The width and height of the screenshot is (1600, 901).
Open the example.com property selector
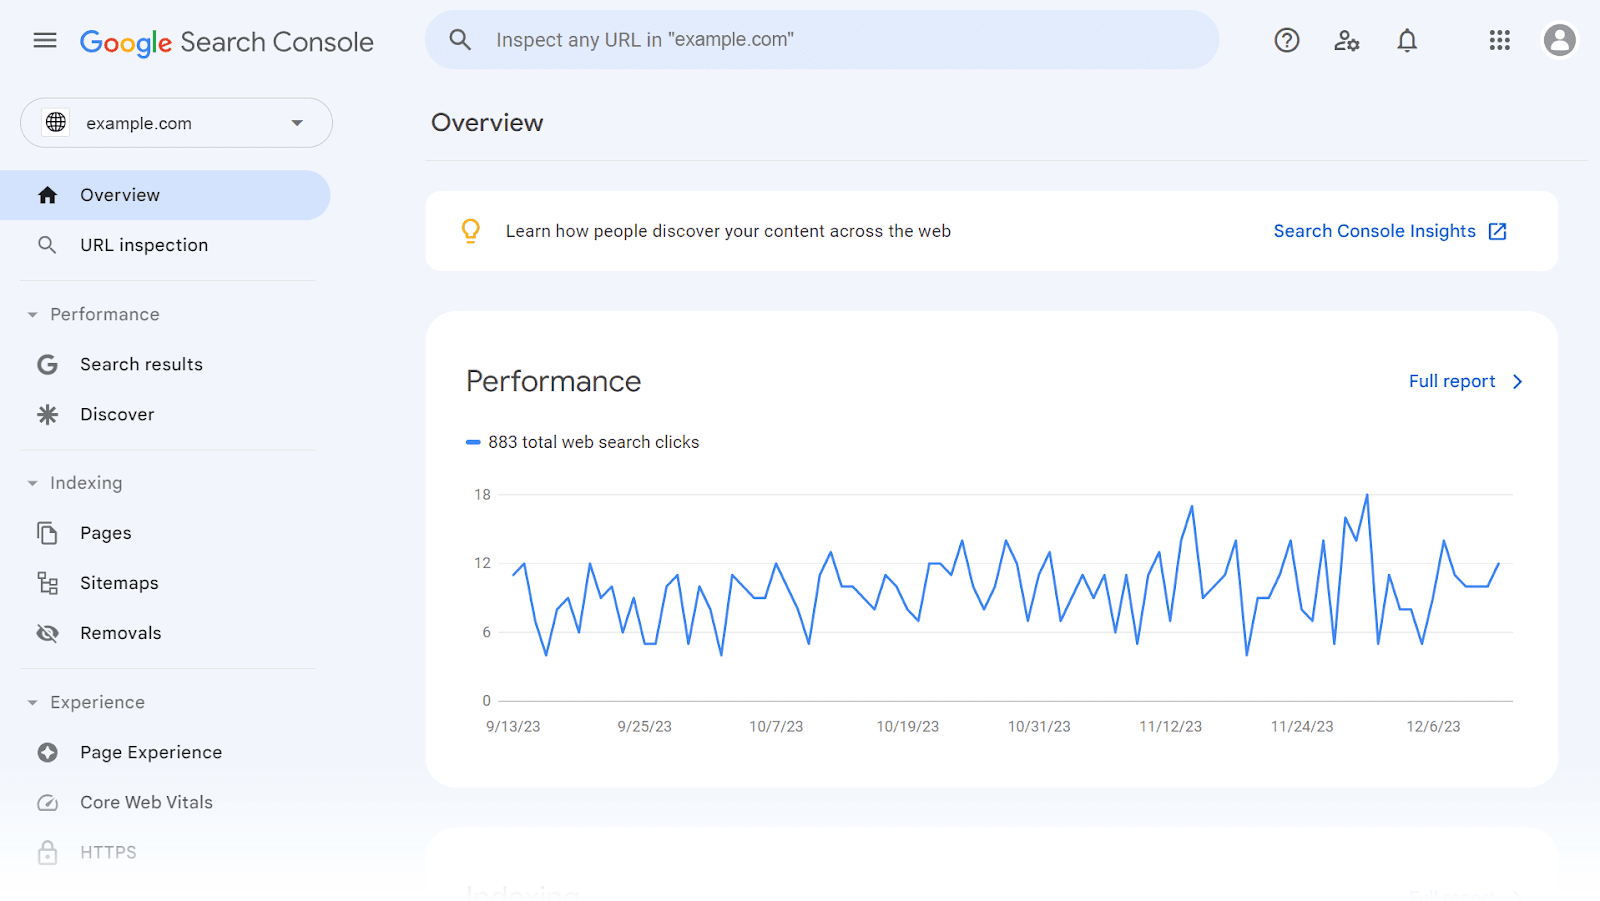(x=176, y=122)
